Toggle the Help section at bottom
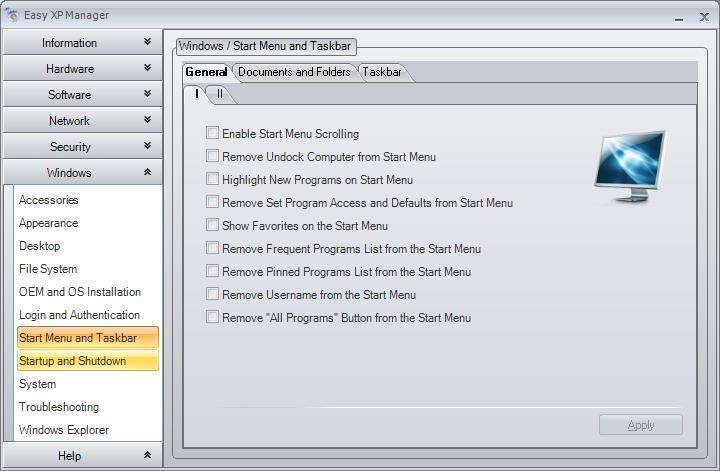Screen dimensions: 720x471 click(x=83, y=455)
